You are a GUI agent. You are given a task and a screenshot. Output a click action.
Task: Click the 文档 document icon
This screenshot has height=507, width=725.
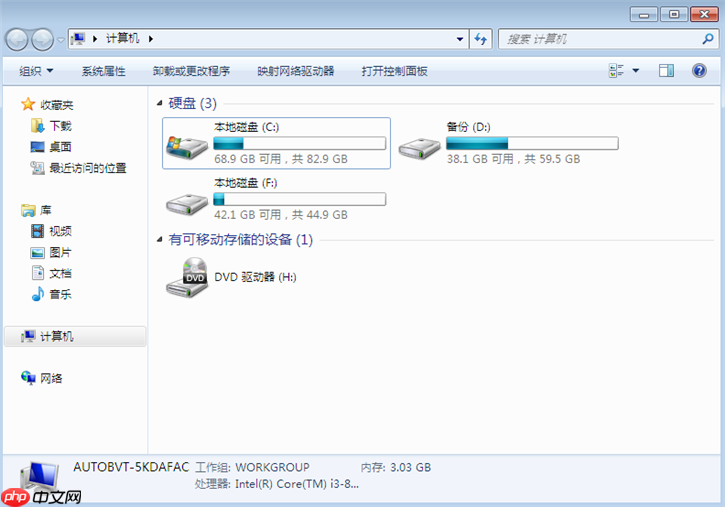point(38,273)
